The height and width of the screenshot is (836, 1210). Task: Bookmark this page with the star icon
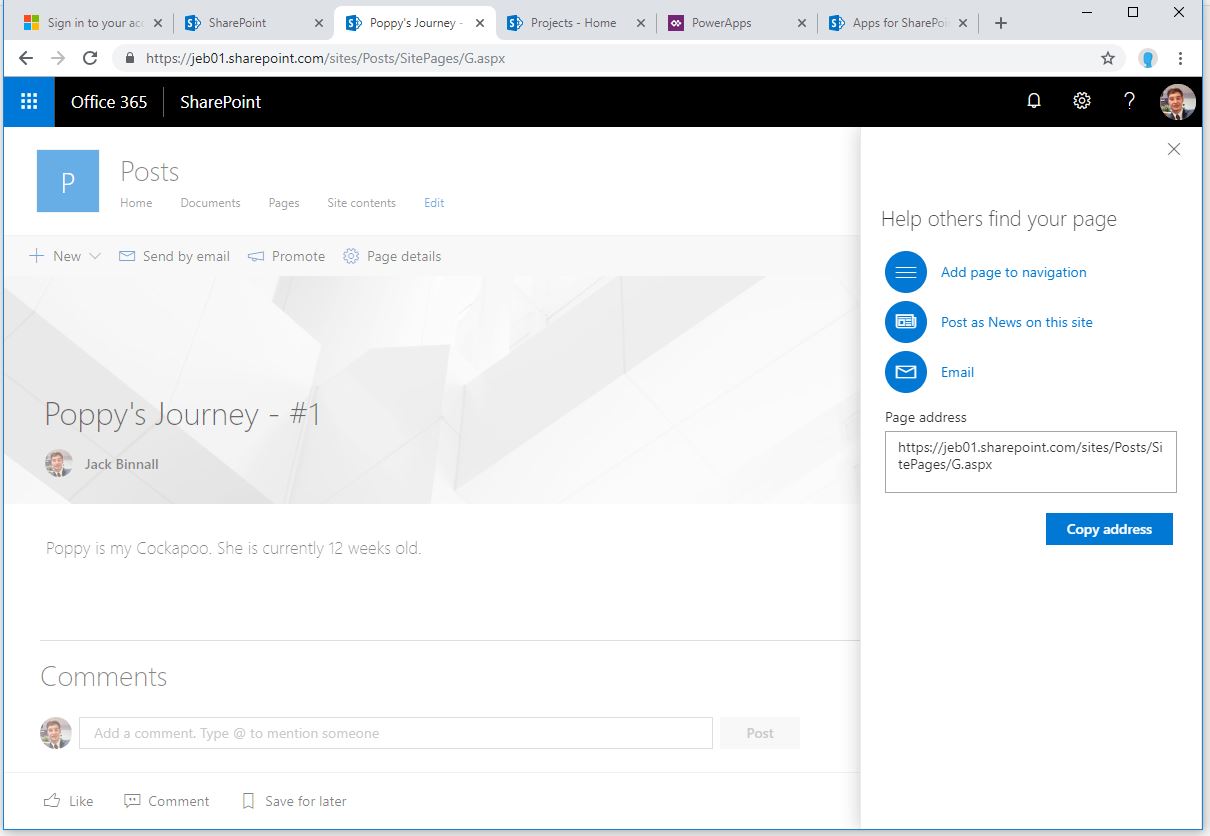point(1108,58)
